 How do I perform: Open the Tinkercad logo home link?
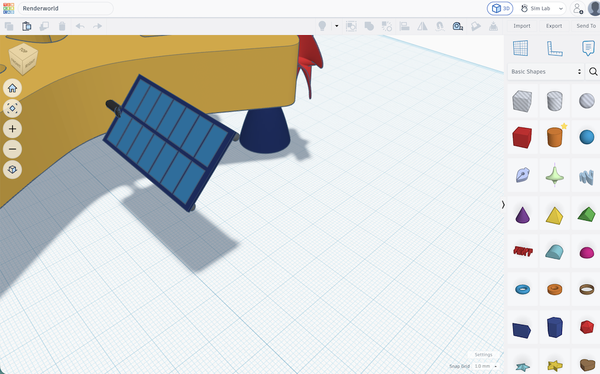pyautogui.click(x=8, y=8)
